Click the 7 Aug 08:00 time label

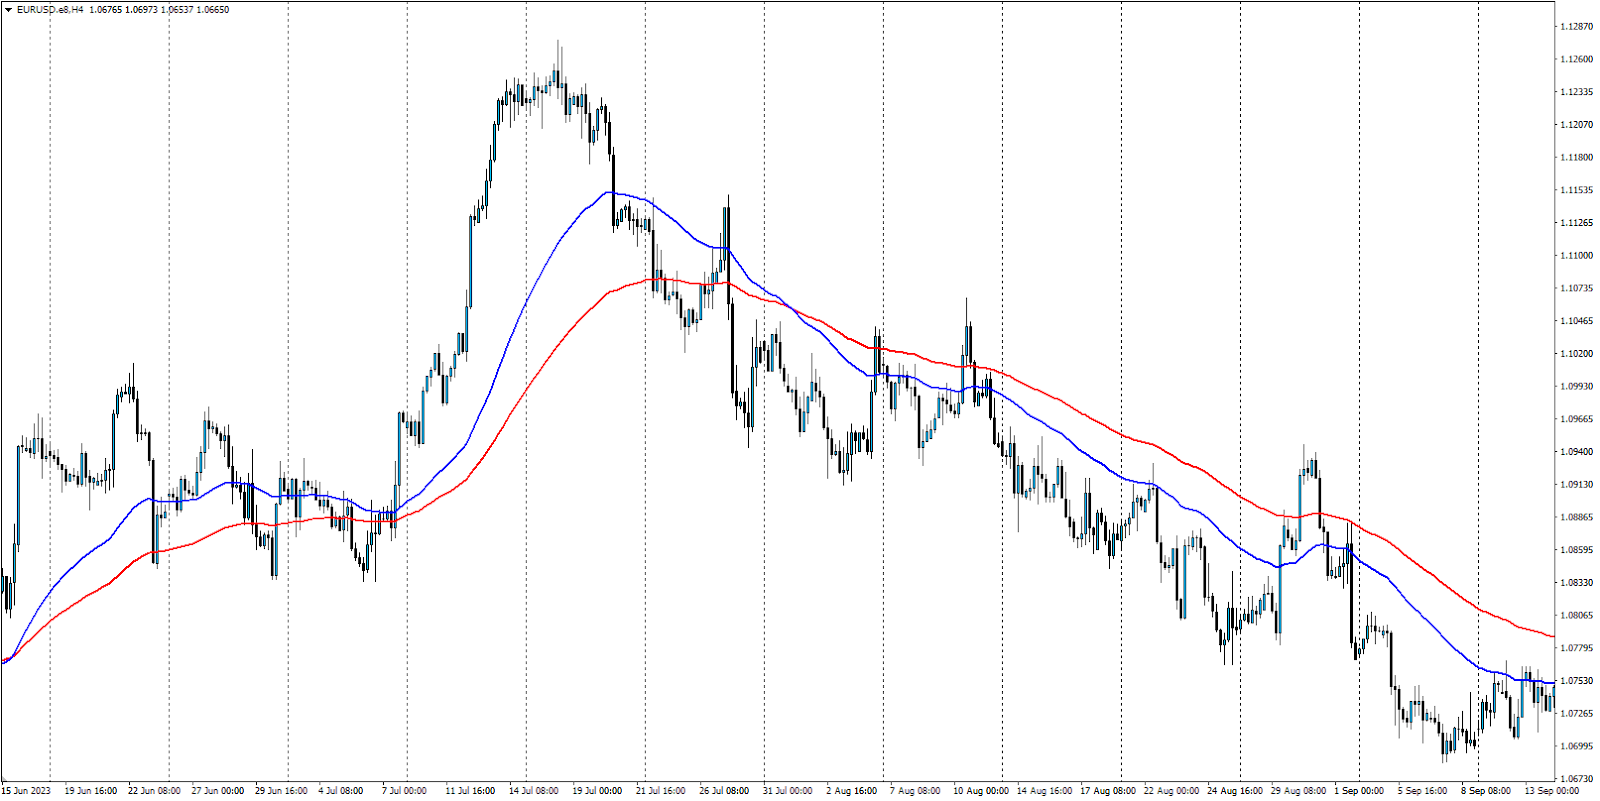(x=915, y=791)
